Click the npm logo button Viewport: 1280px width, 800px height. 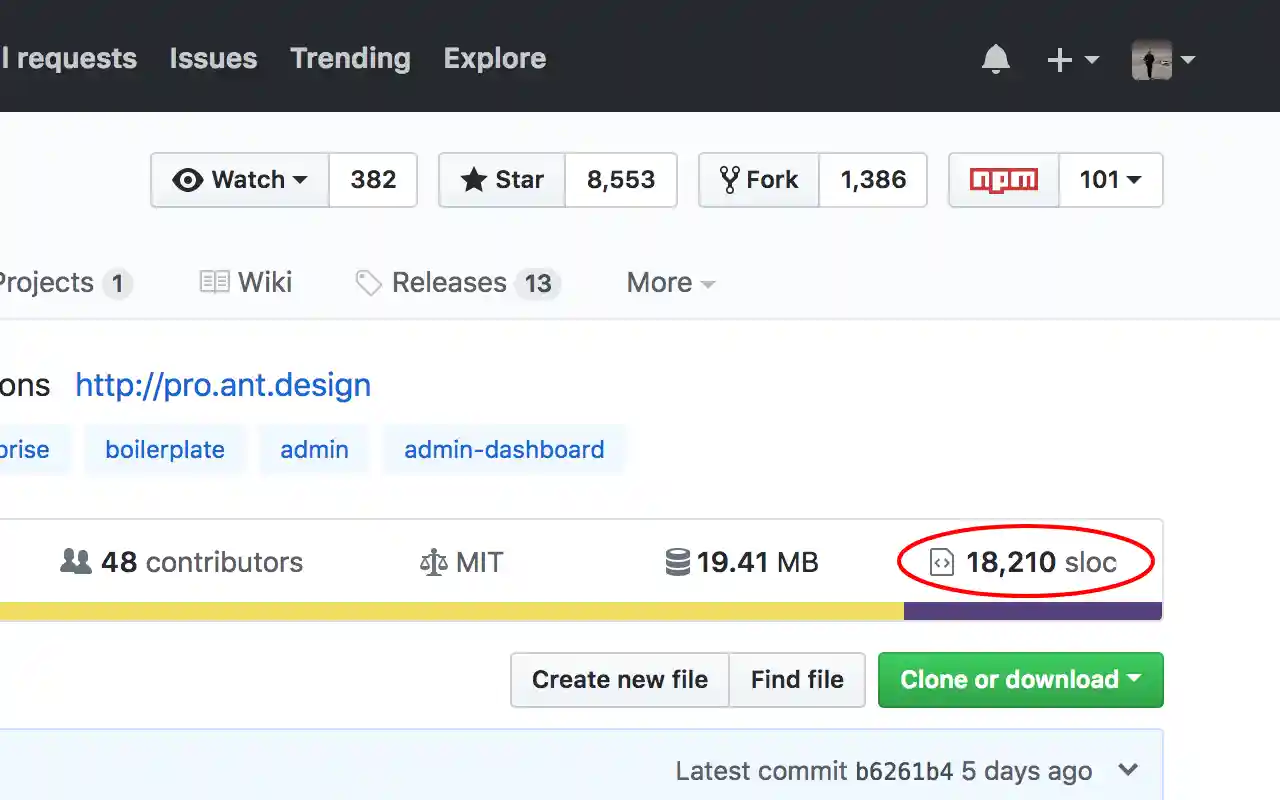click(x=1004, y=180)
